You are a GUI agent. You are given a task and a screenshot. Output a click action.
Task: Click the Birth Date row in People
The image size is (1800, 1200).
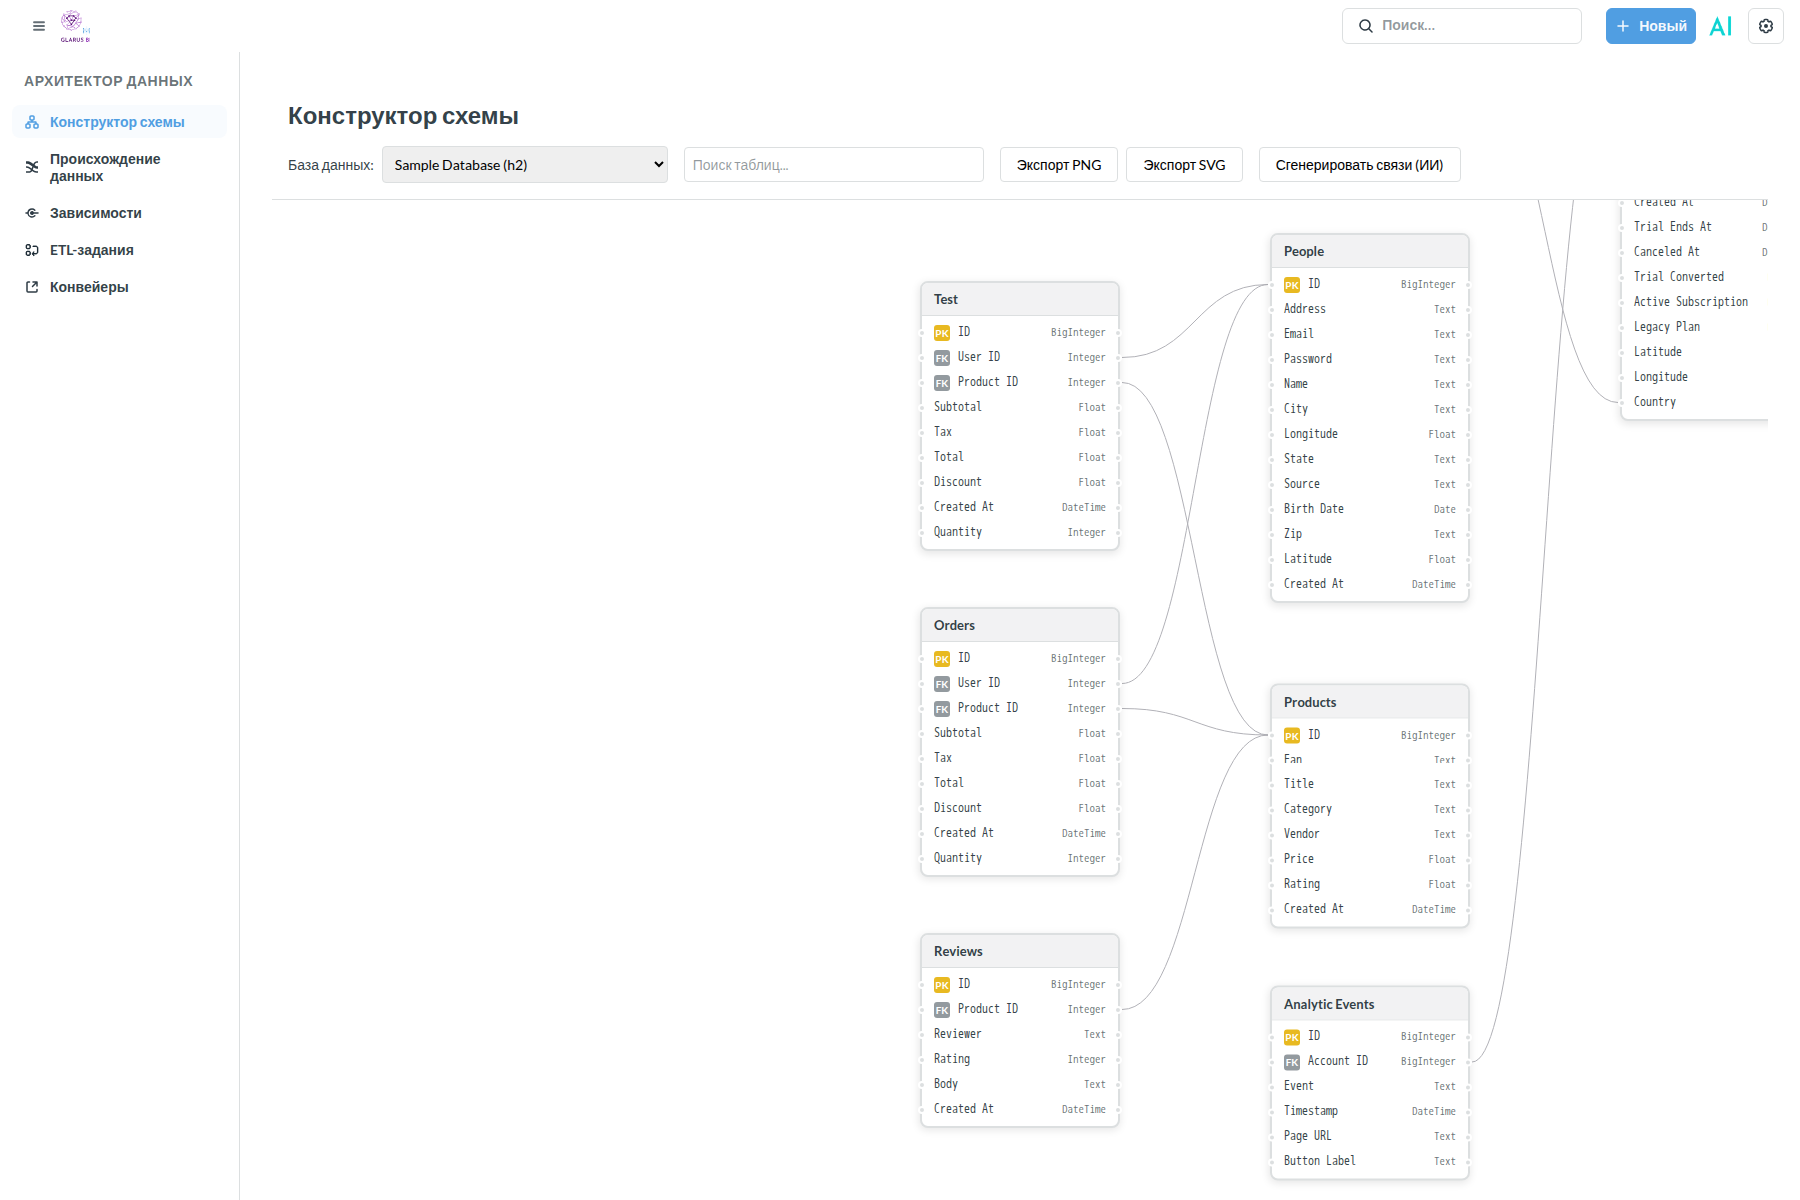tap(1370, 509)
